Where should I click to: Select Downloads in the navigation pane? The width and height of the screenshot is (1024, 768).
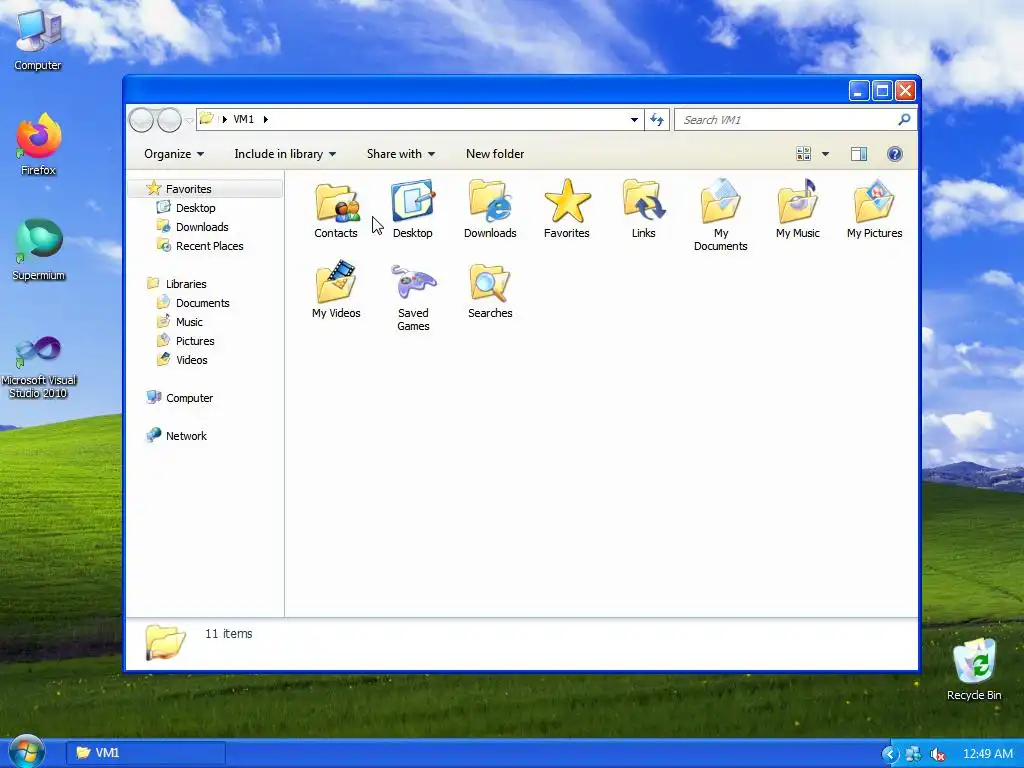pos(202,227)
